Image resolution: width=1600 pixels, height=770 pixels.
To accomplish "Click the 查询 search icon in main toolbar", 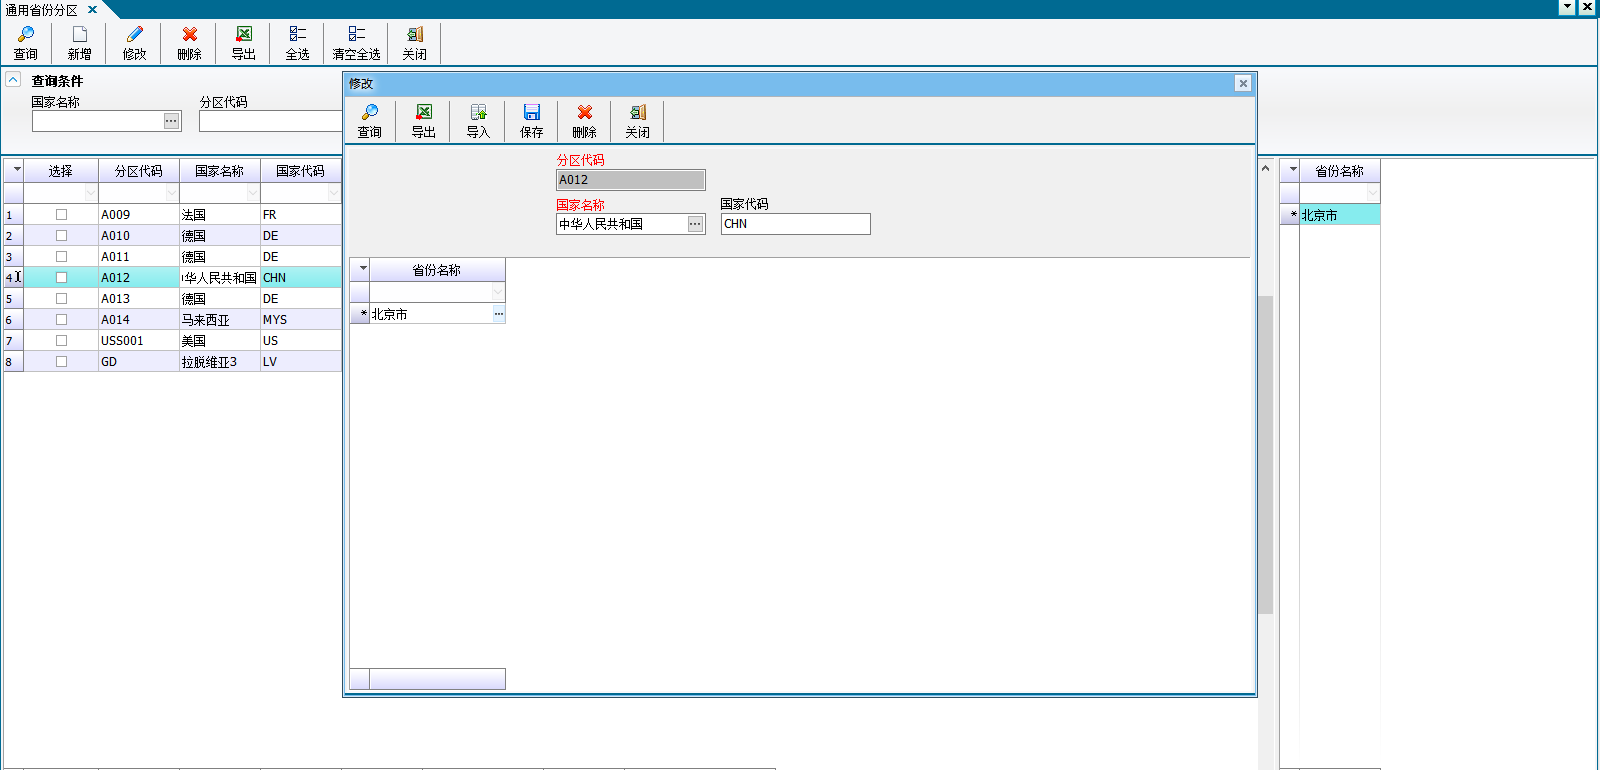I will [26, 34].
